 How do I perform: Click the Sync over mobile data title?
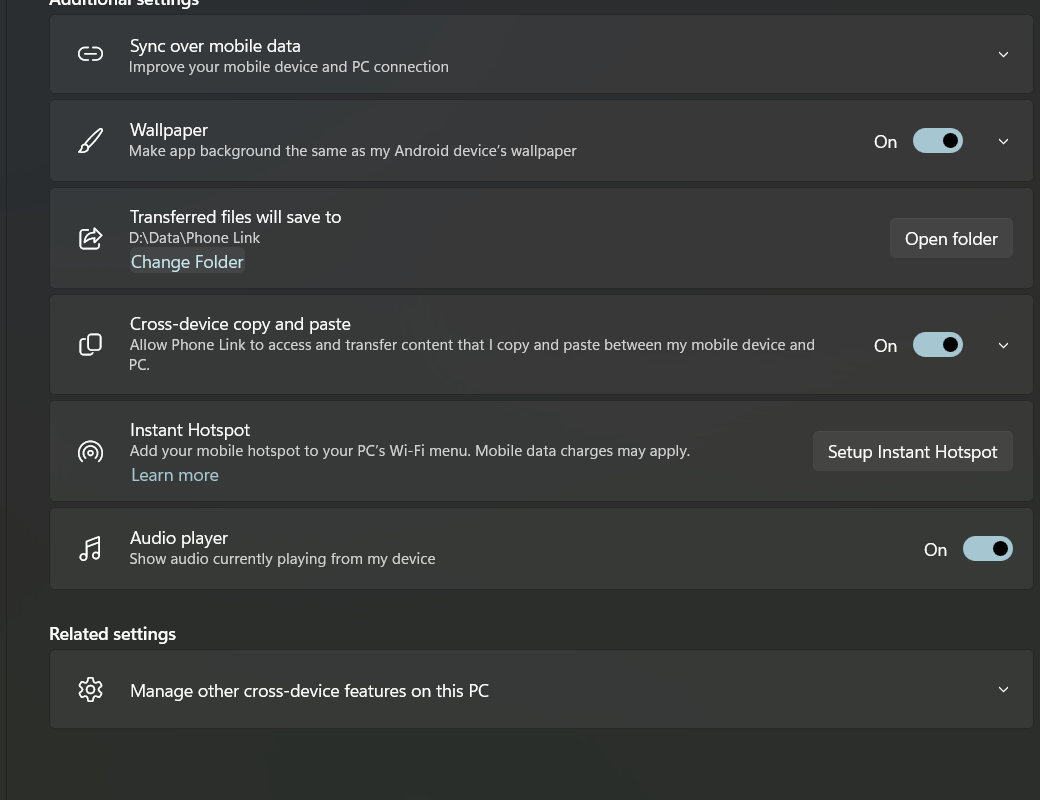[215, 46]
